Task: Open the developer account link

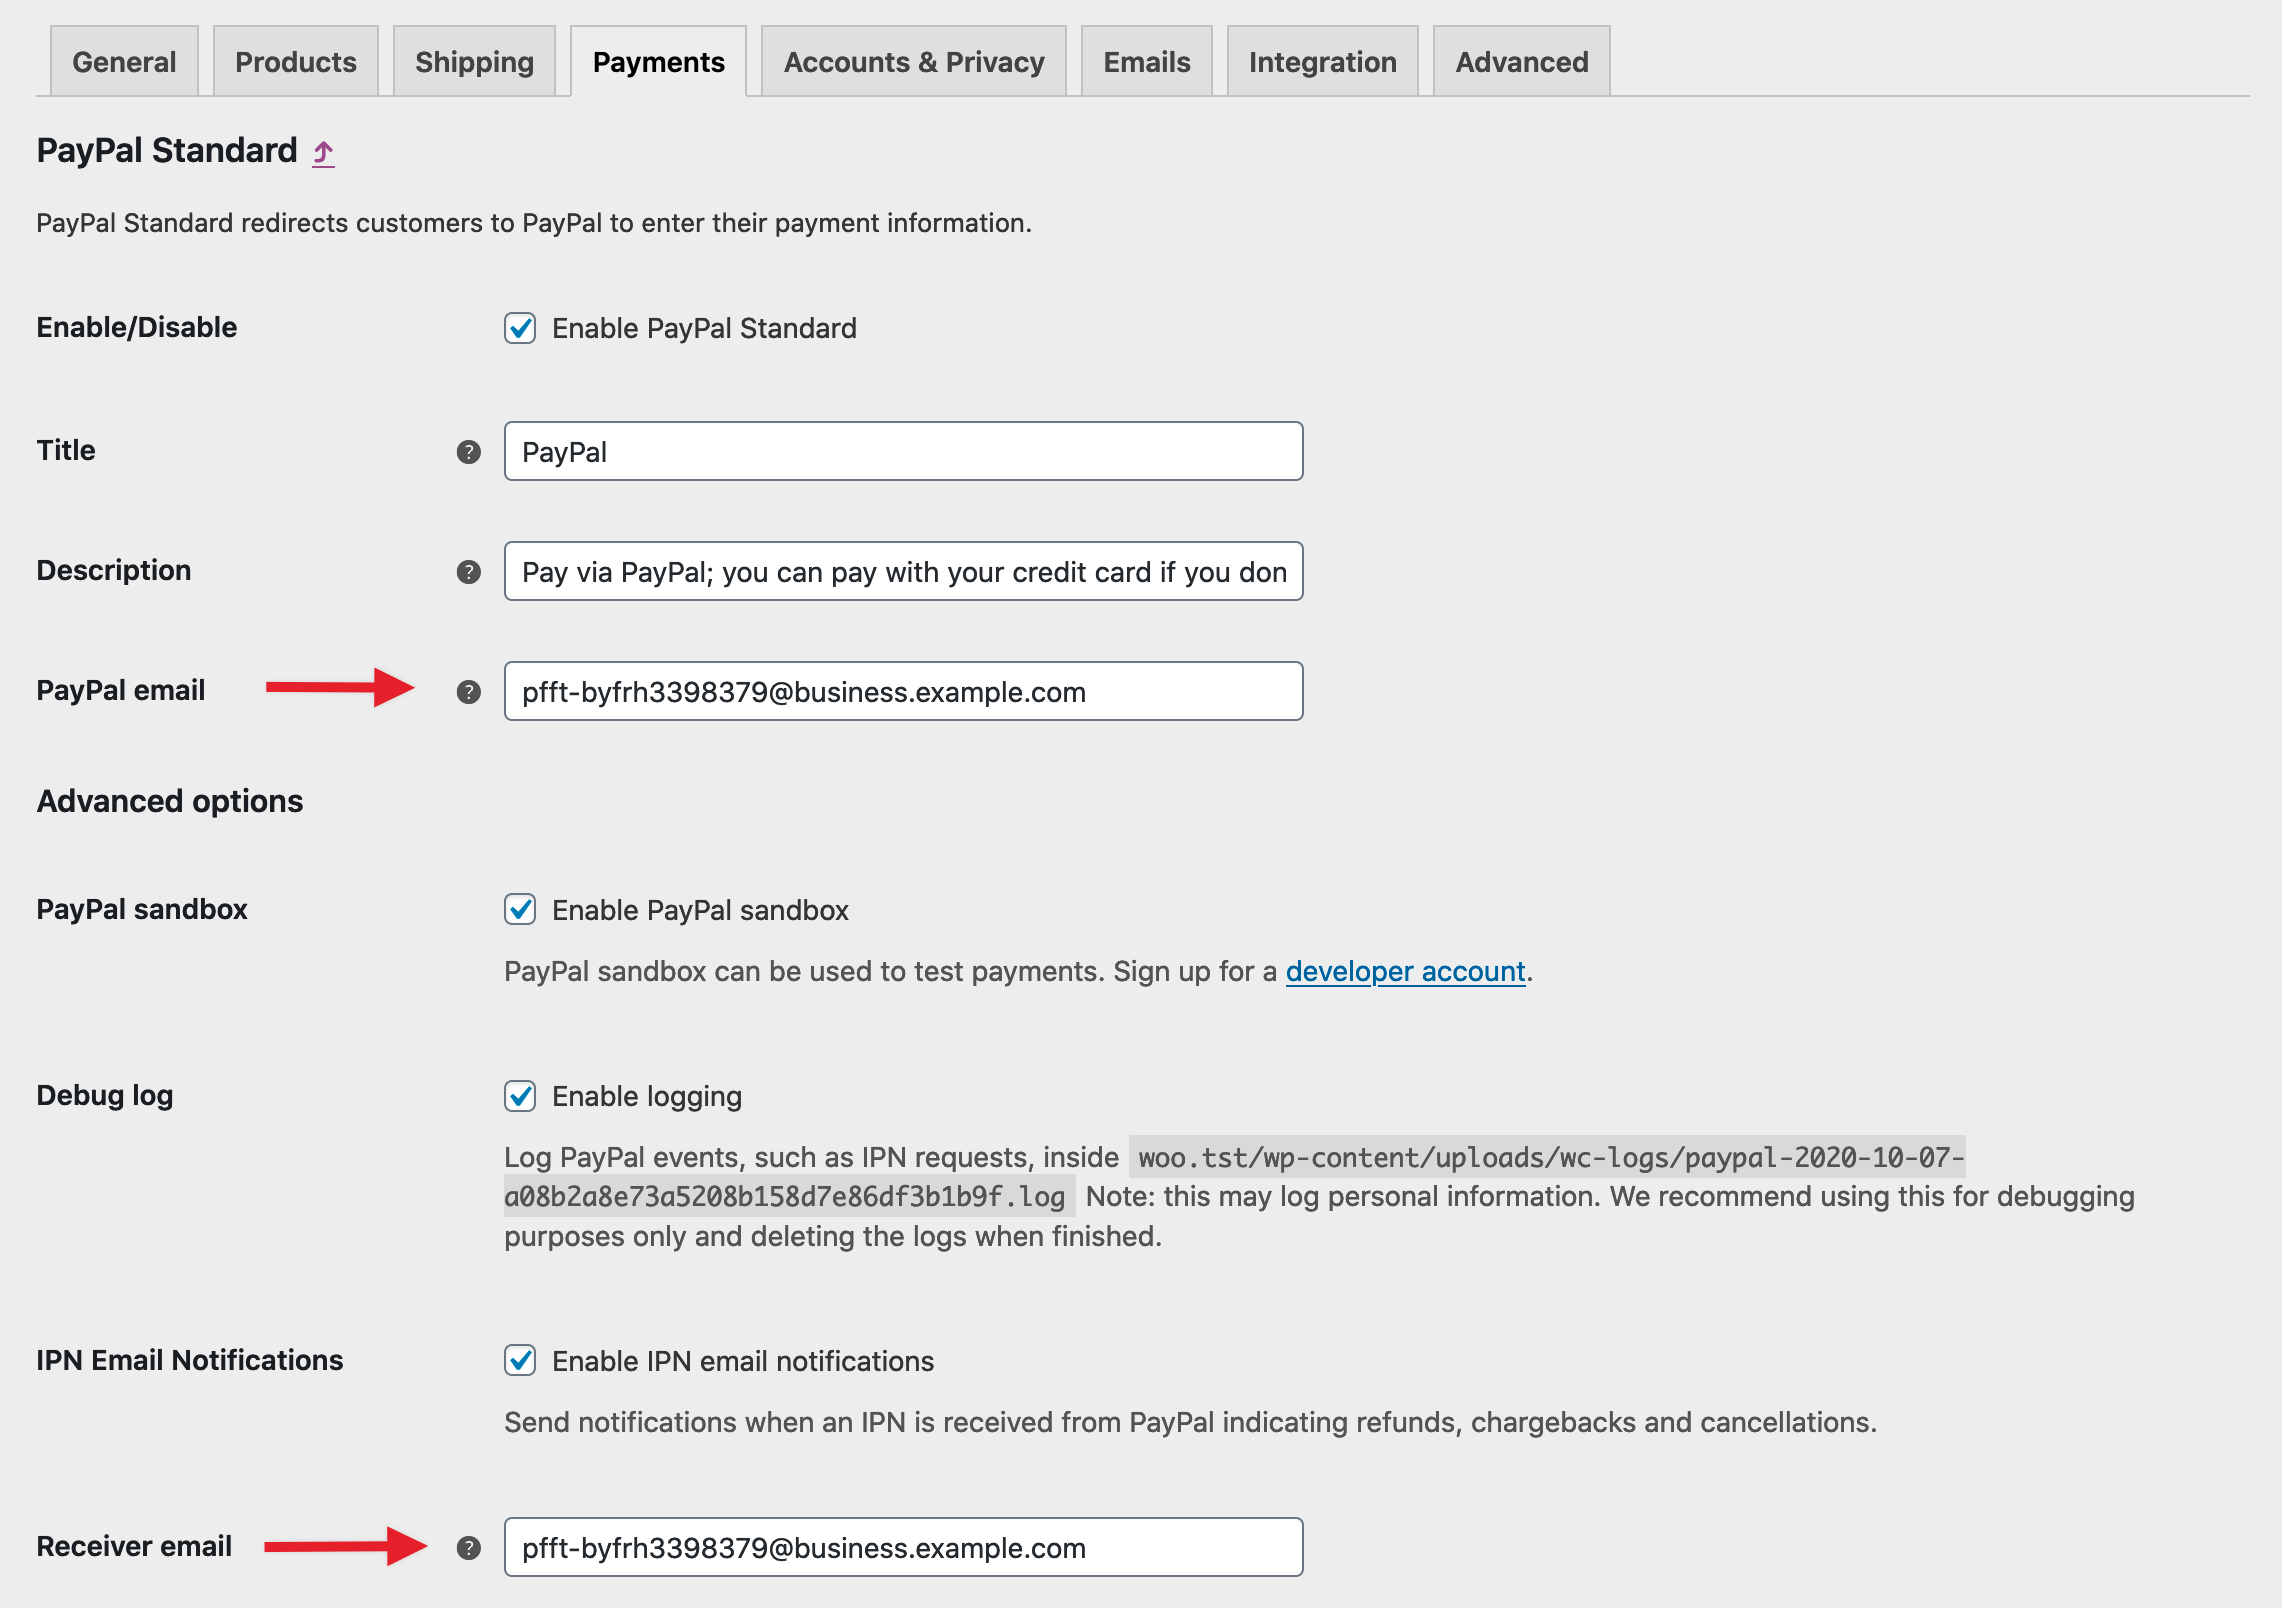Action: click(x=1404, y=971)
